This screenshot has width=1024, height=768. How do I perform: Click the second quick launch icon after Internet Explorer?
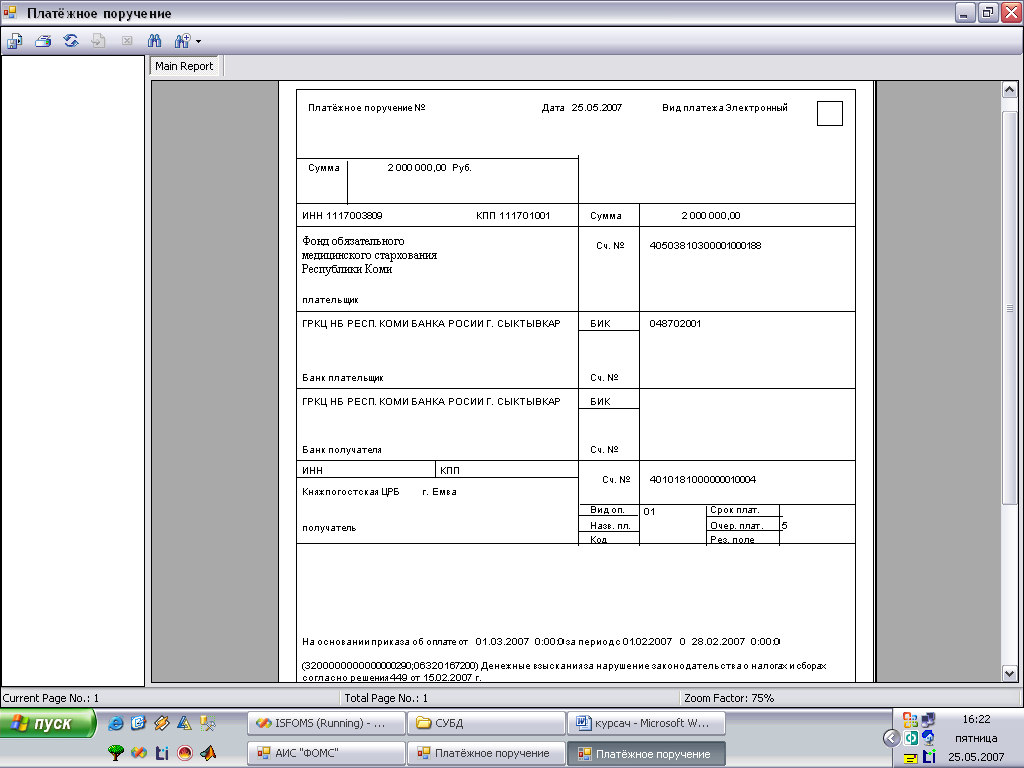(x=138, y=723)
